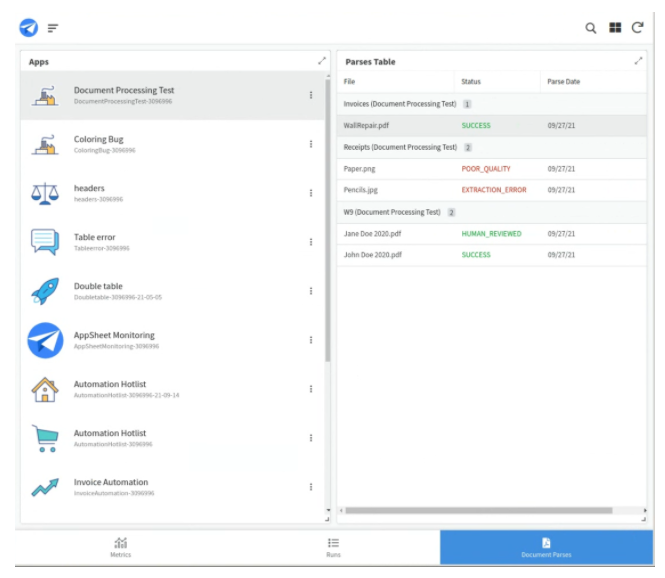Image resolution: width=665 pixels, height=578 pixels.
Task: Open more options for Coloring Bug
Action: click(x=311, y=144)
